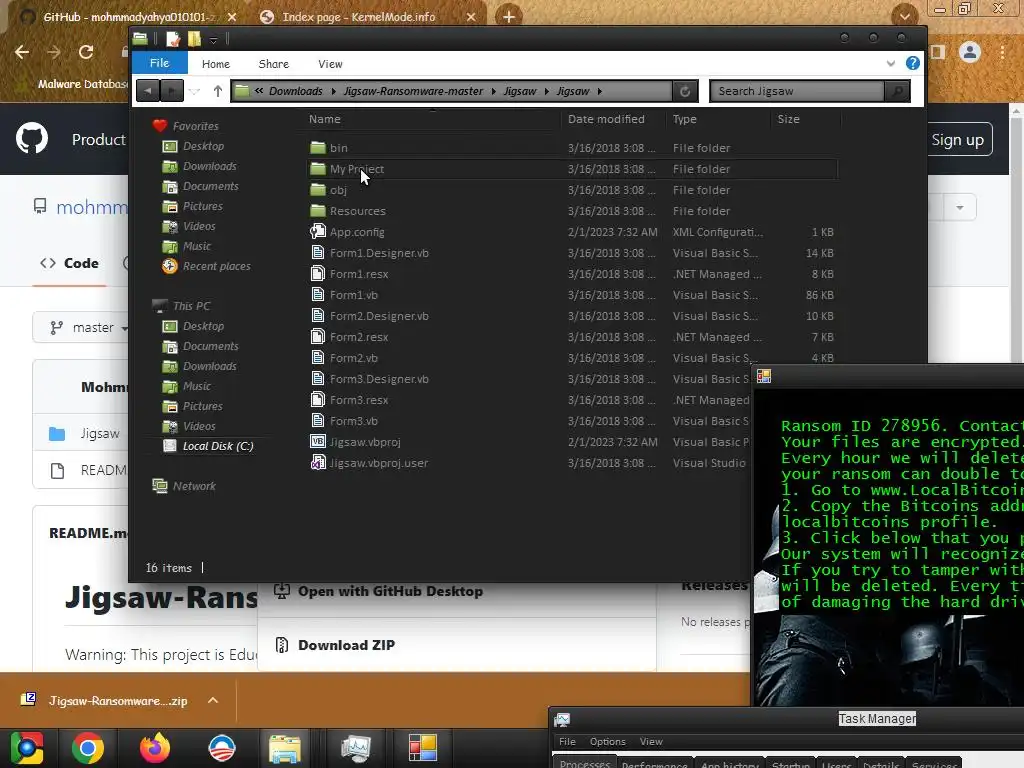The width and height of the screenshot is (1024, 768).
Task: Open Firefox from the taskbar
Action: (155, 748)
